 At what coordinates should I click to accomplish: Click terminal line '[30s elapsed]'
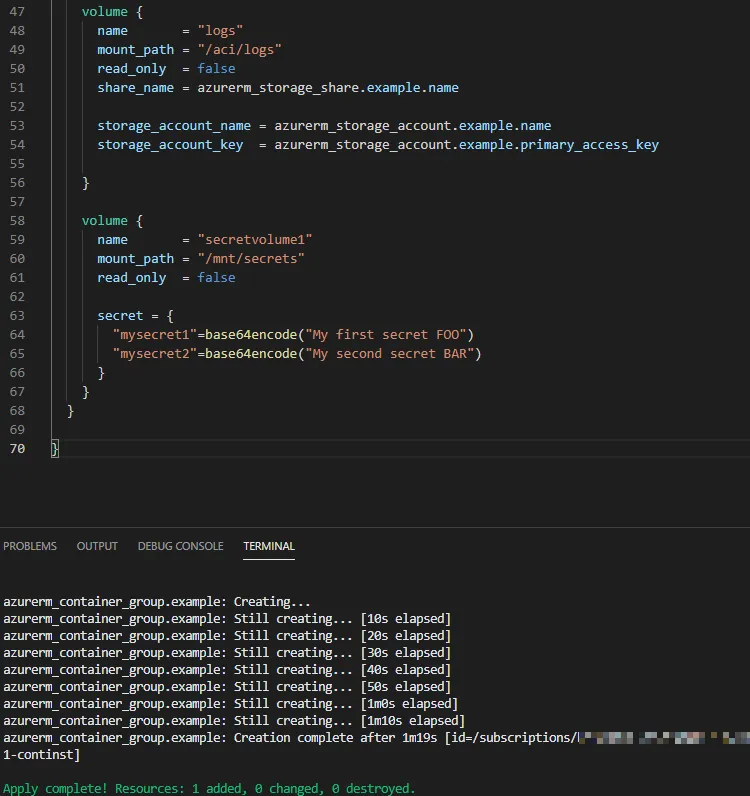coord(227,653)
